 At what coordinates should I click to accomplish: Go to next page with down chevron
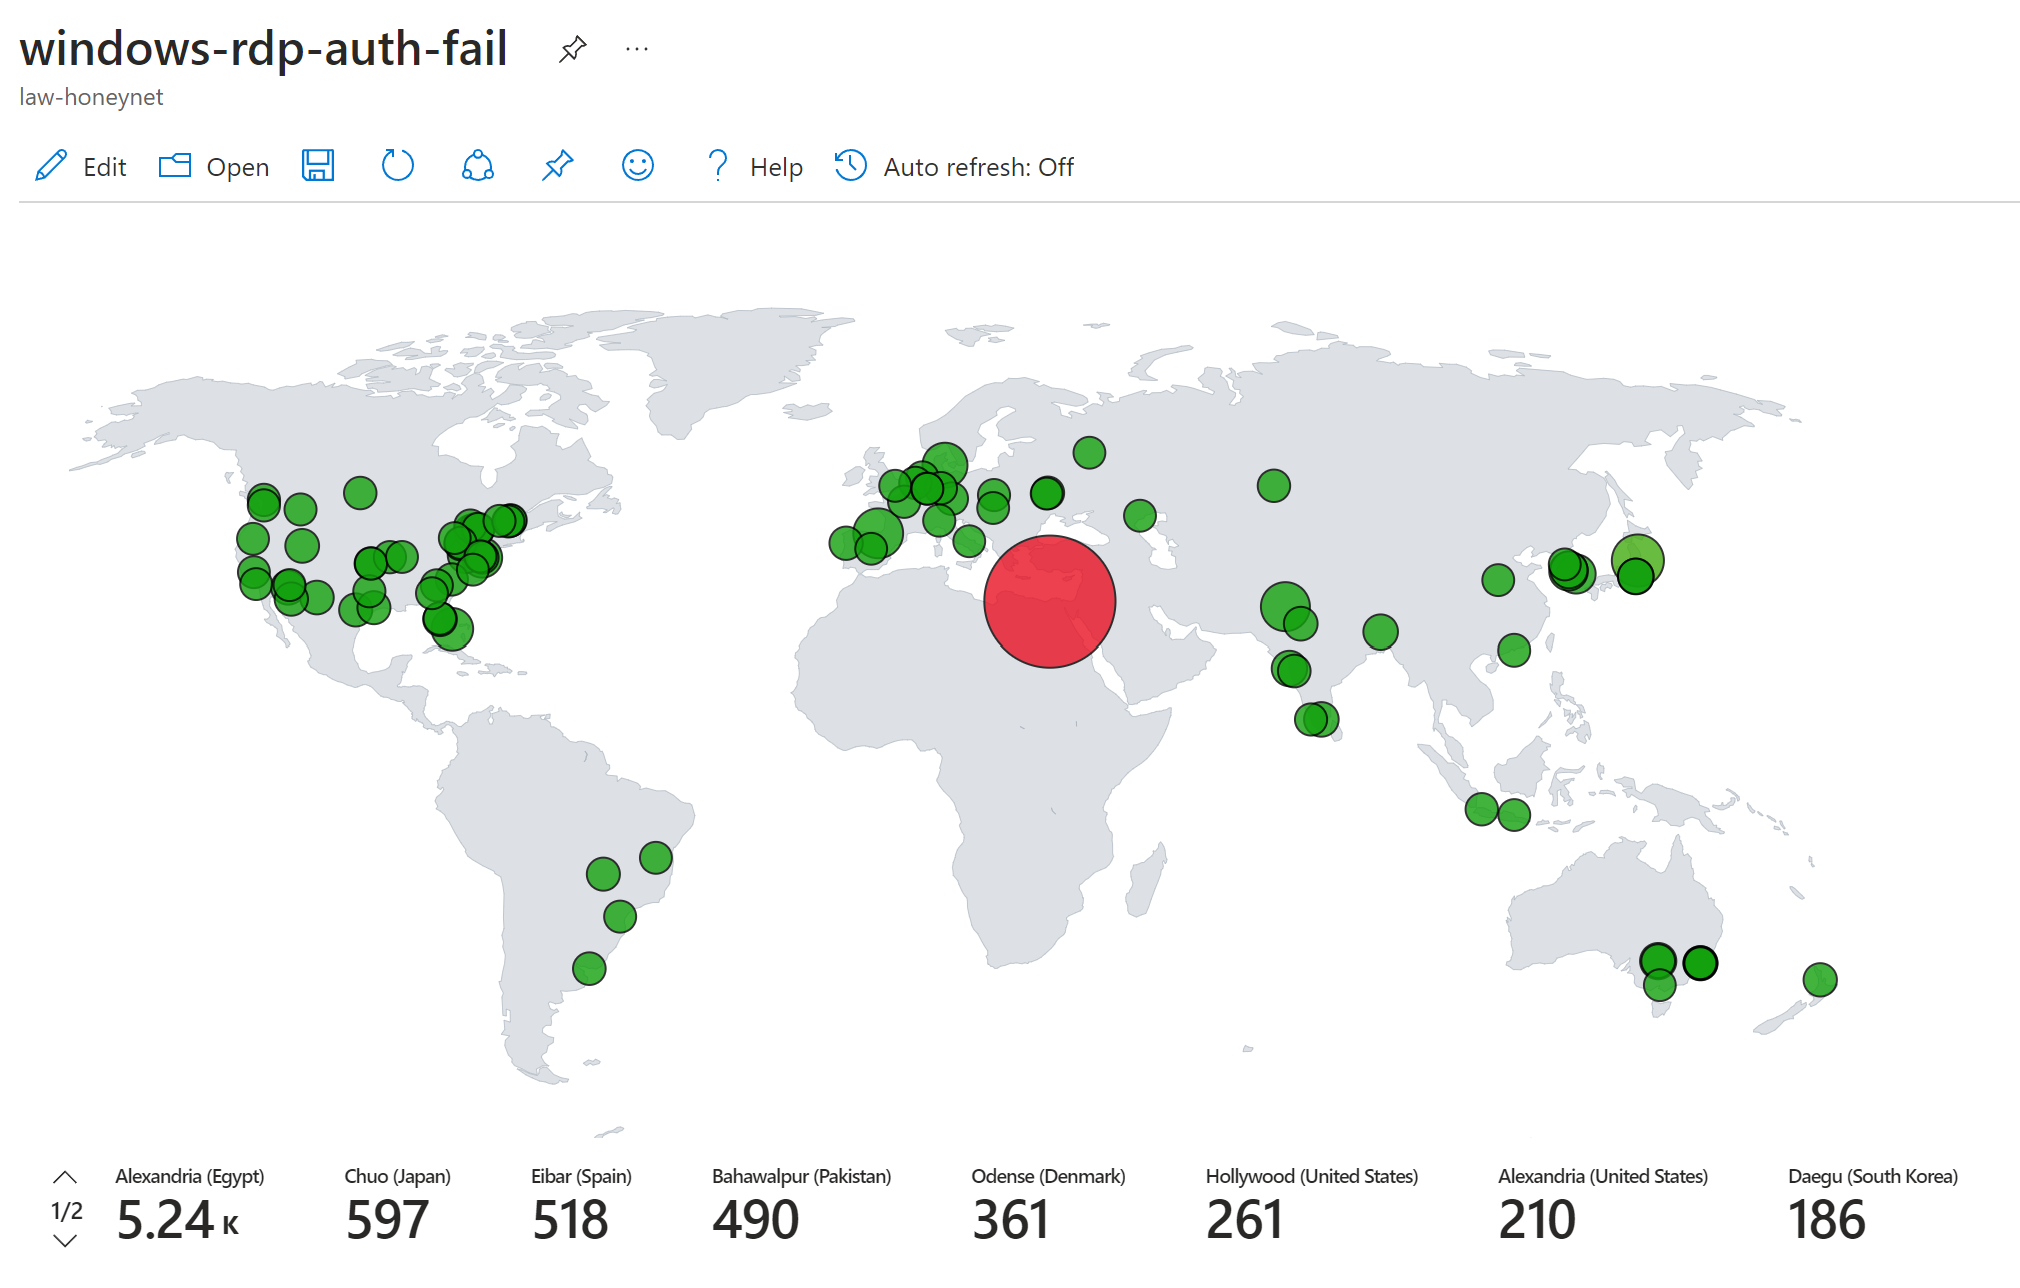65,1241
